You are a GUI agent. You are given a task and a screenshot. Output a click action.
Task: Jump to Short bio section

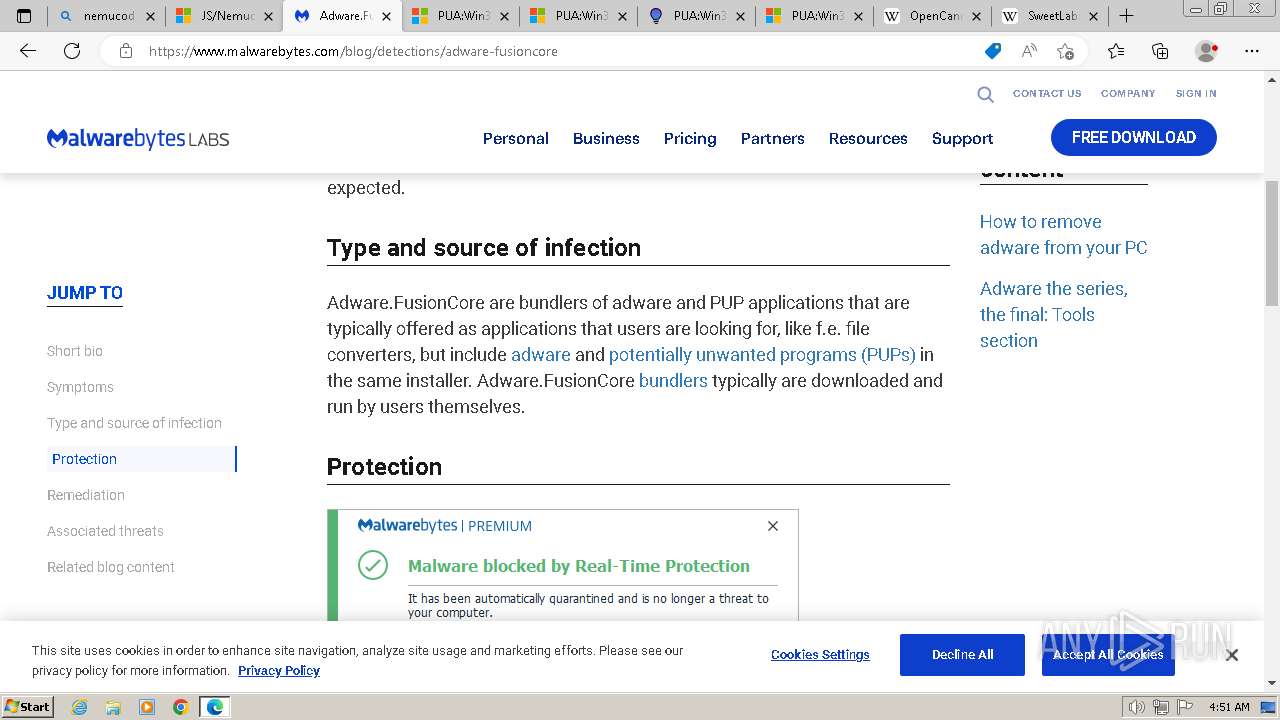[75, 351]
